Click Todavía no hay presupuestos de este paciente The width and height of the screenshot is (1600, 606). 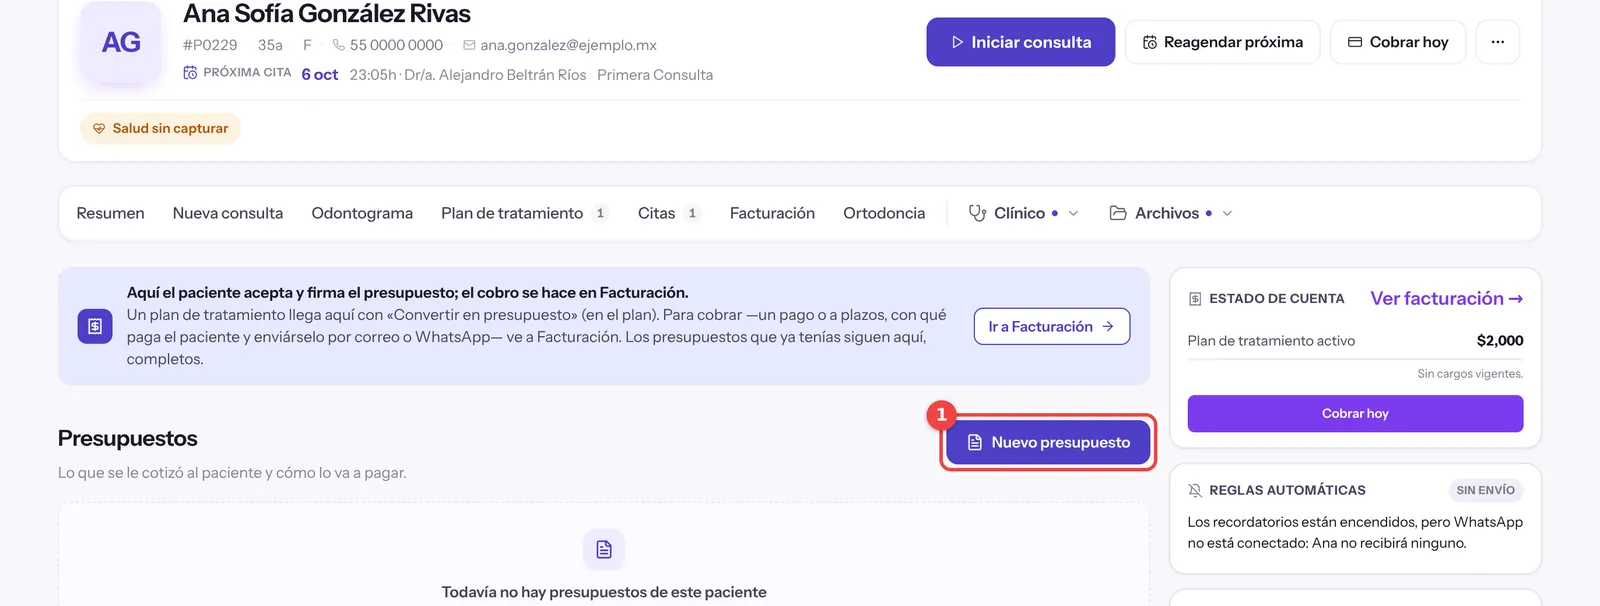click(x=604, y=592)
